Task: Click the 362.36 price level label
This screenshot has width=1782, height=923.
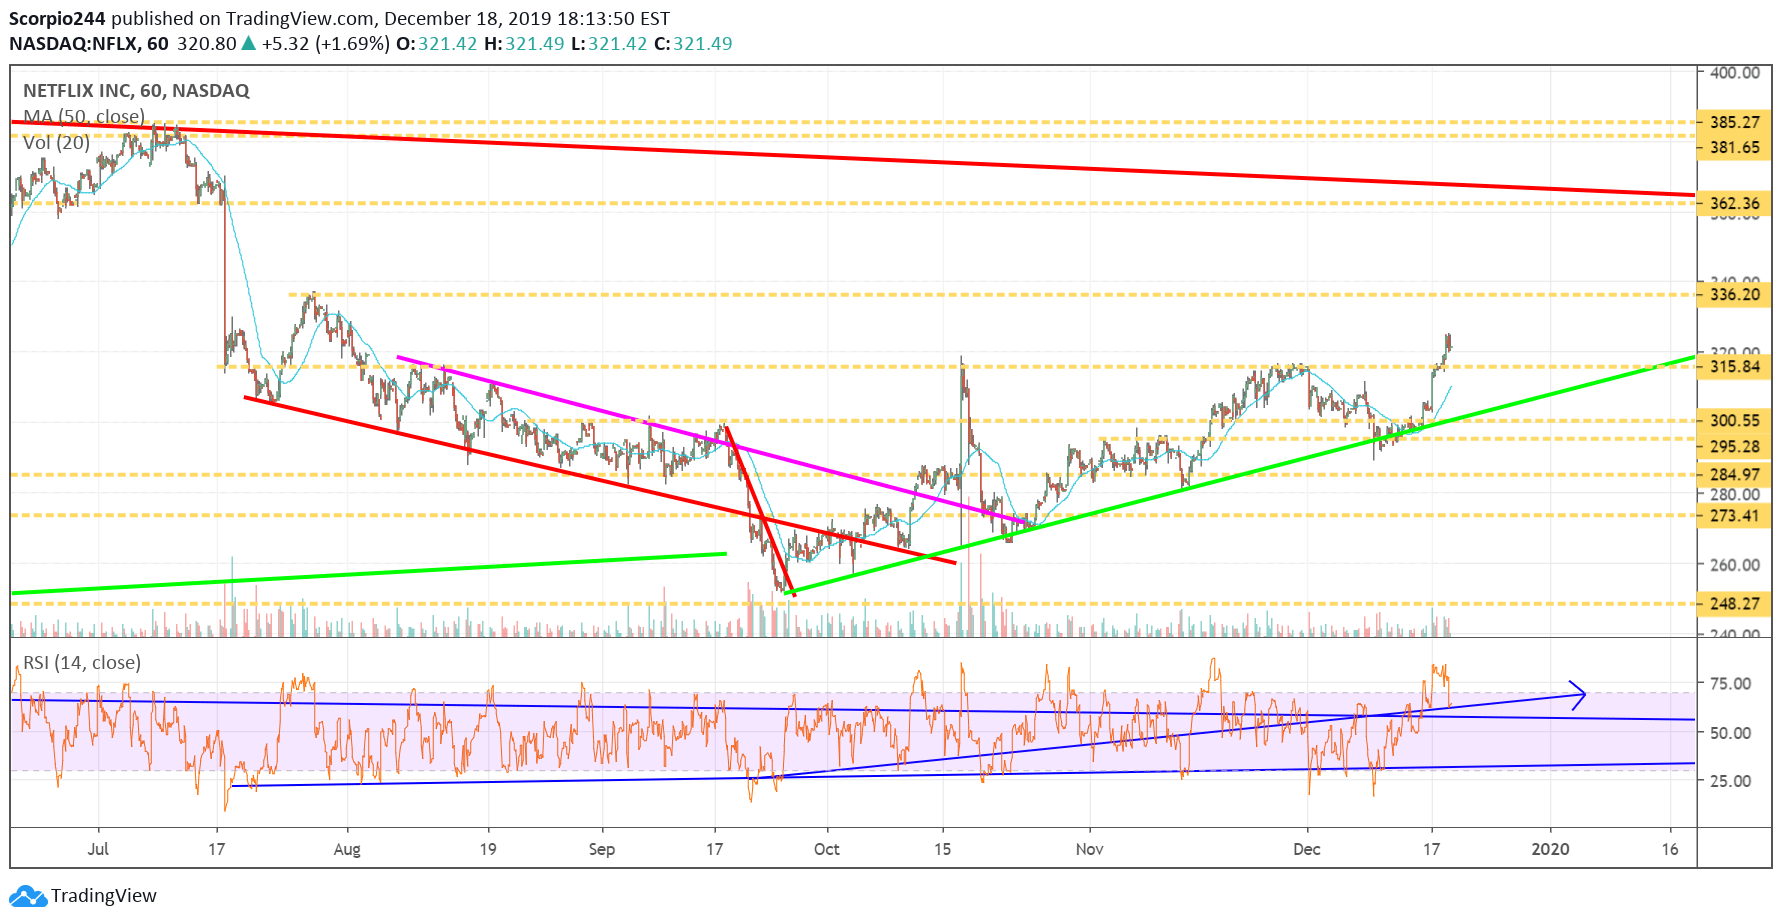Action: click(1734, 203)
